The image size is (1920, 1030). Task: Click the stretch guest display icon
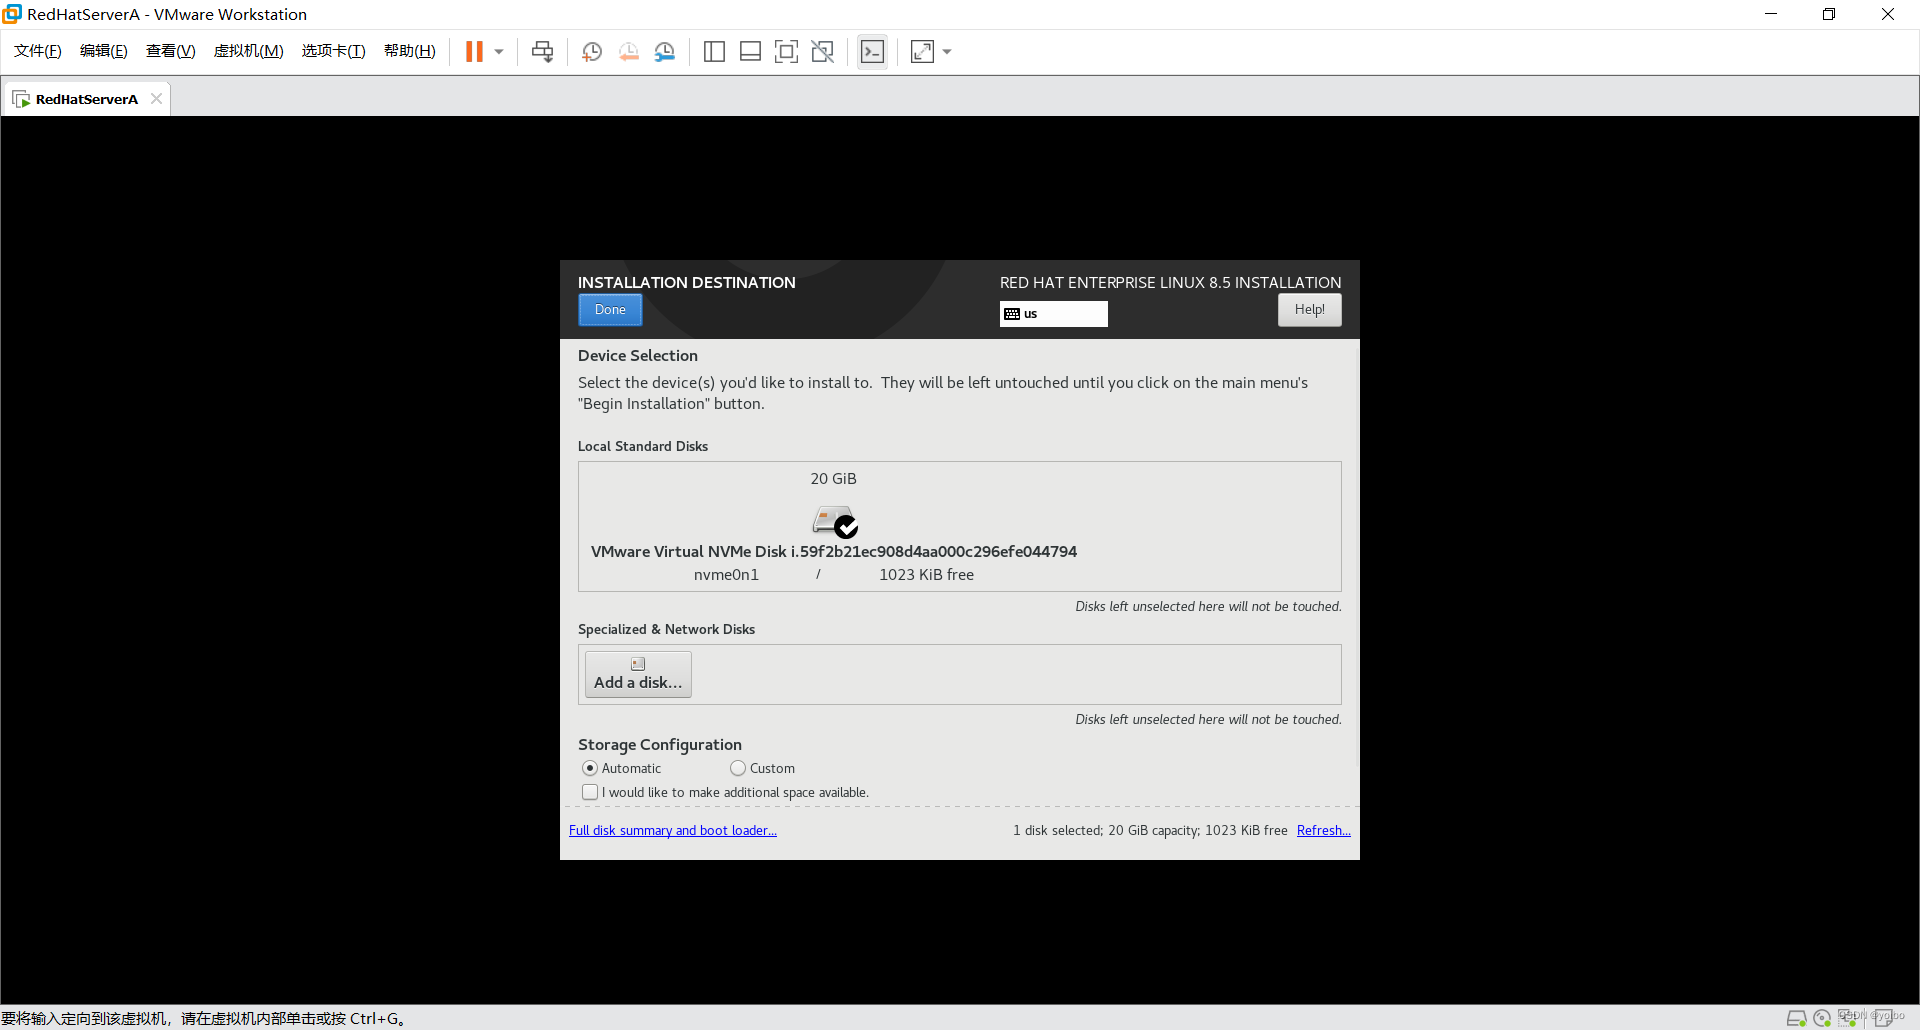922,52
